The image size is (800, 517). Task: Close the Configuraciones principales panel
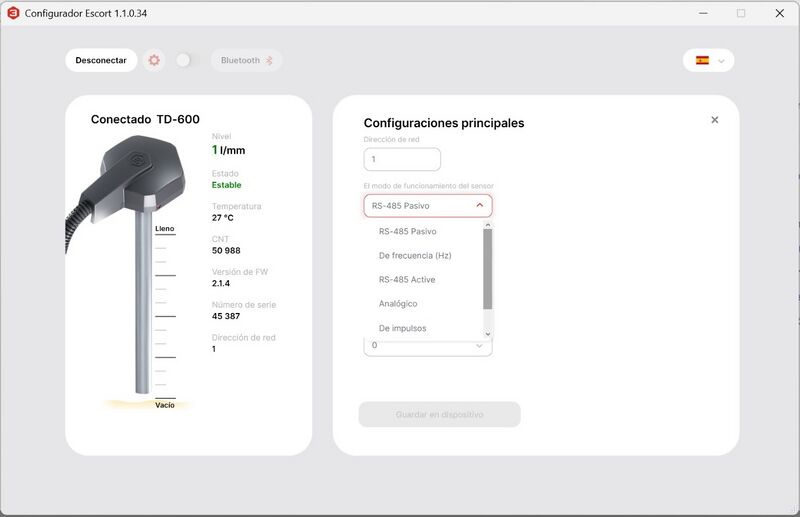(714, 119)
